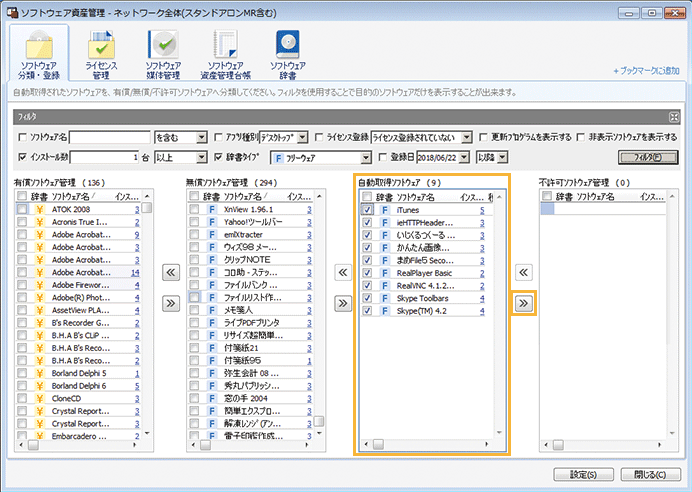This screenshot has width=692, height=492.
Task: Click F icon of emlXtracter
Action: coord(212,234)
